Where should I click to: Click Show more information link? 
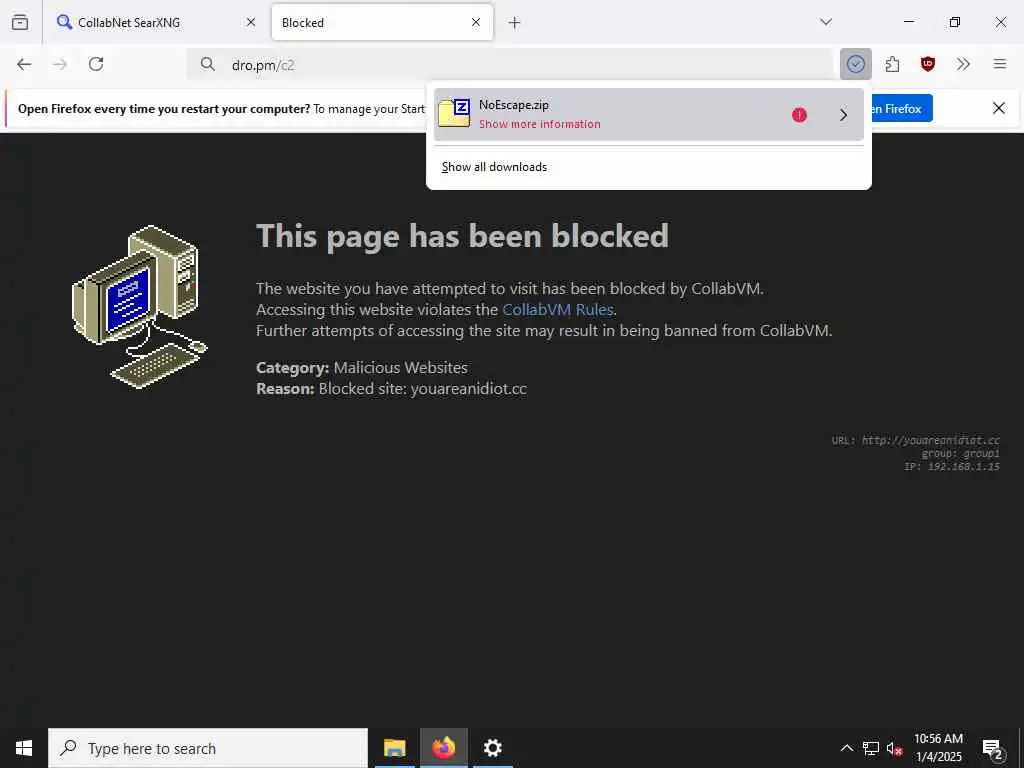[539, 124]
